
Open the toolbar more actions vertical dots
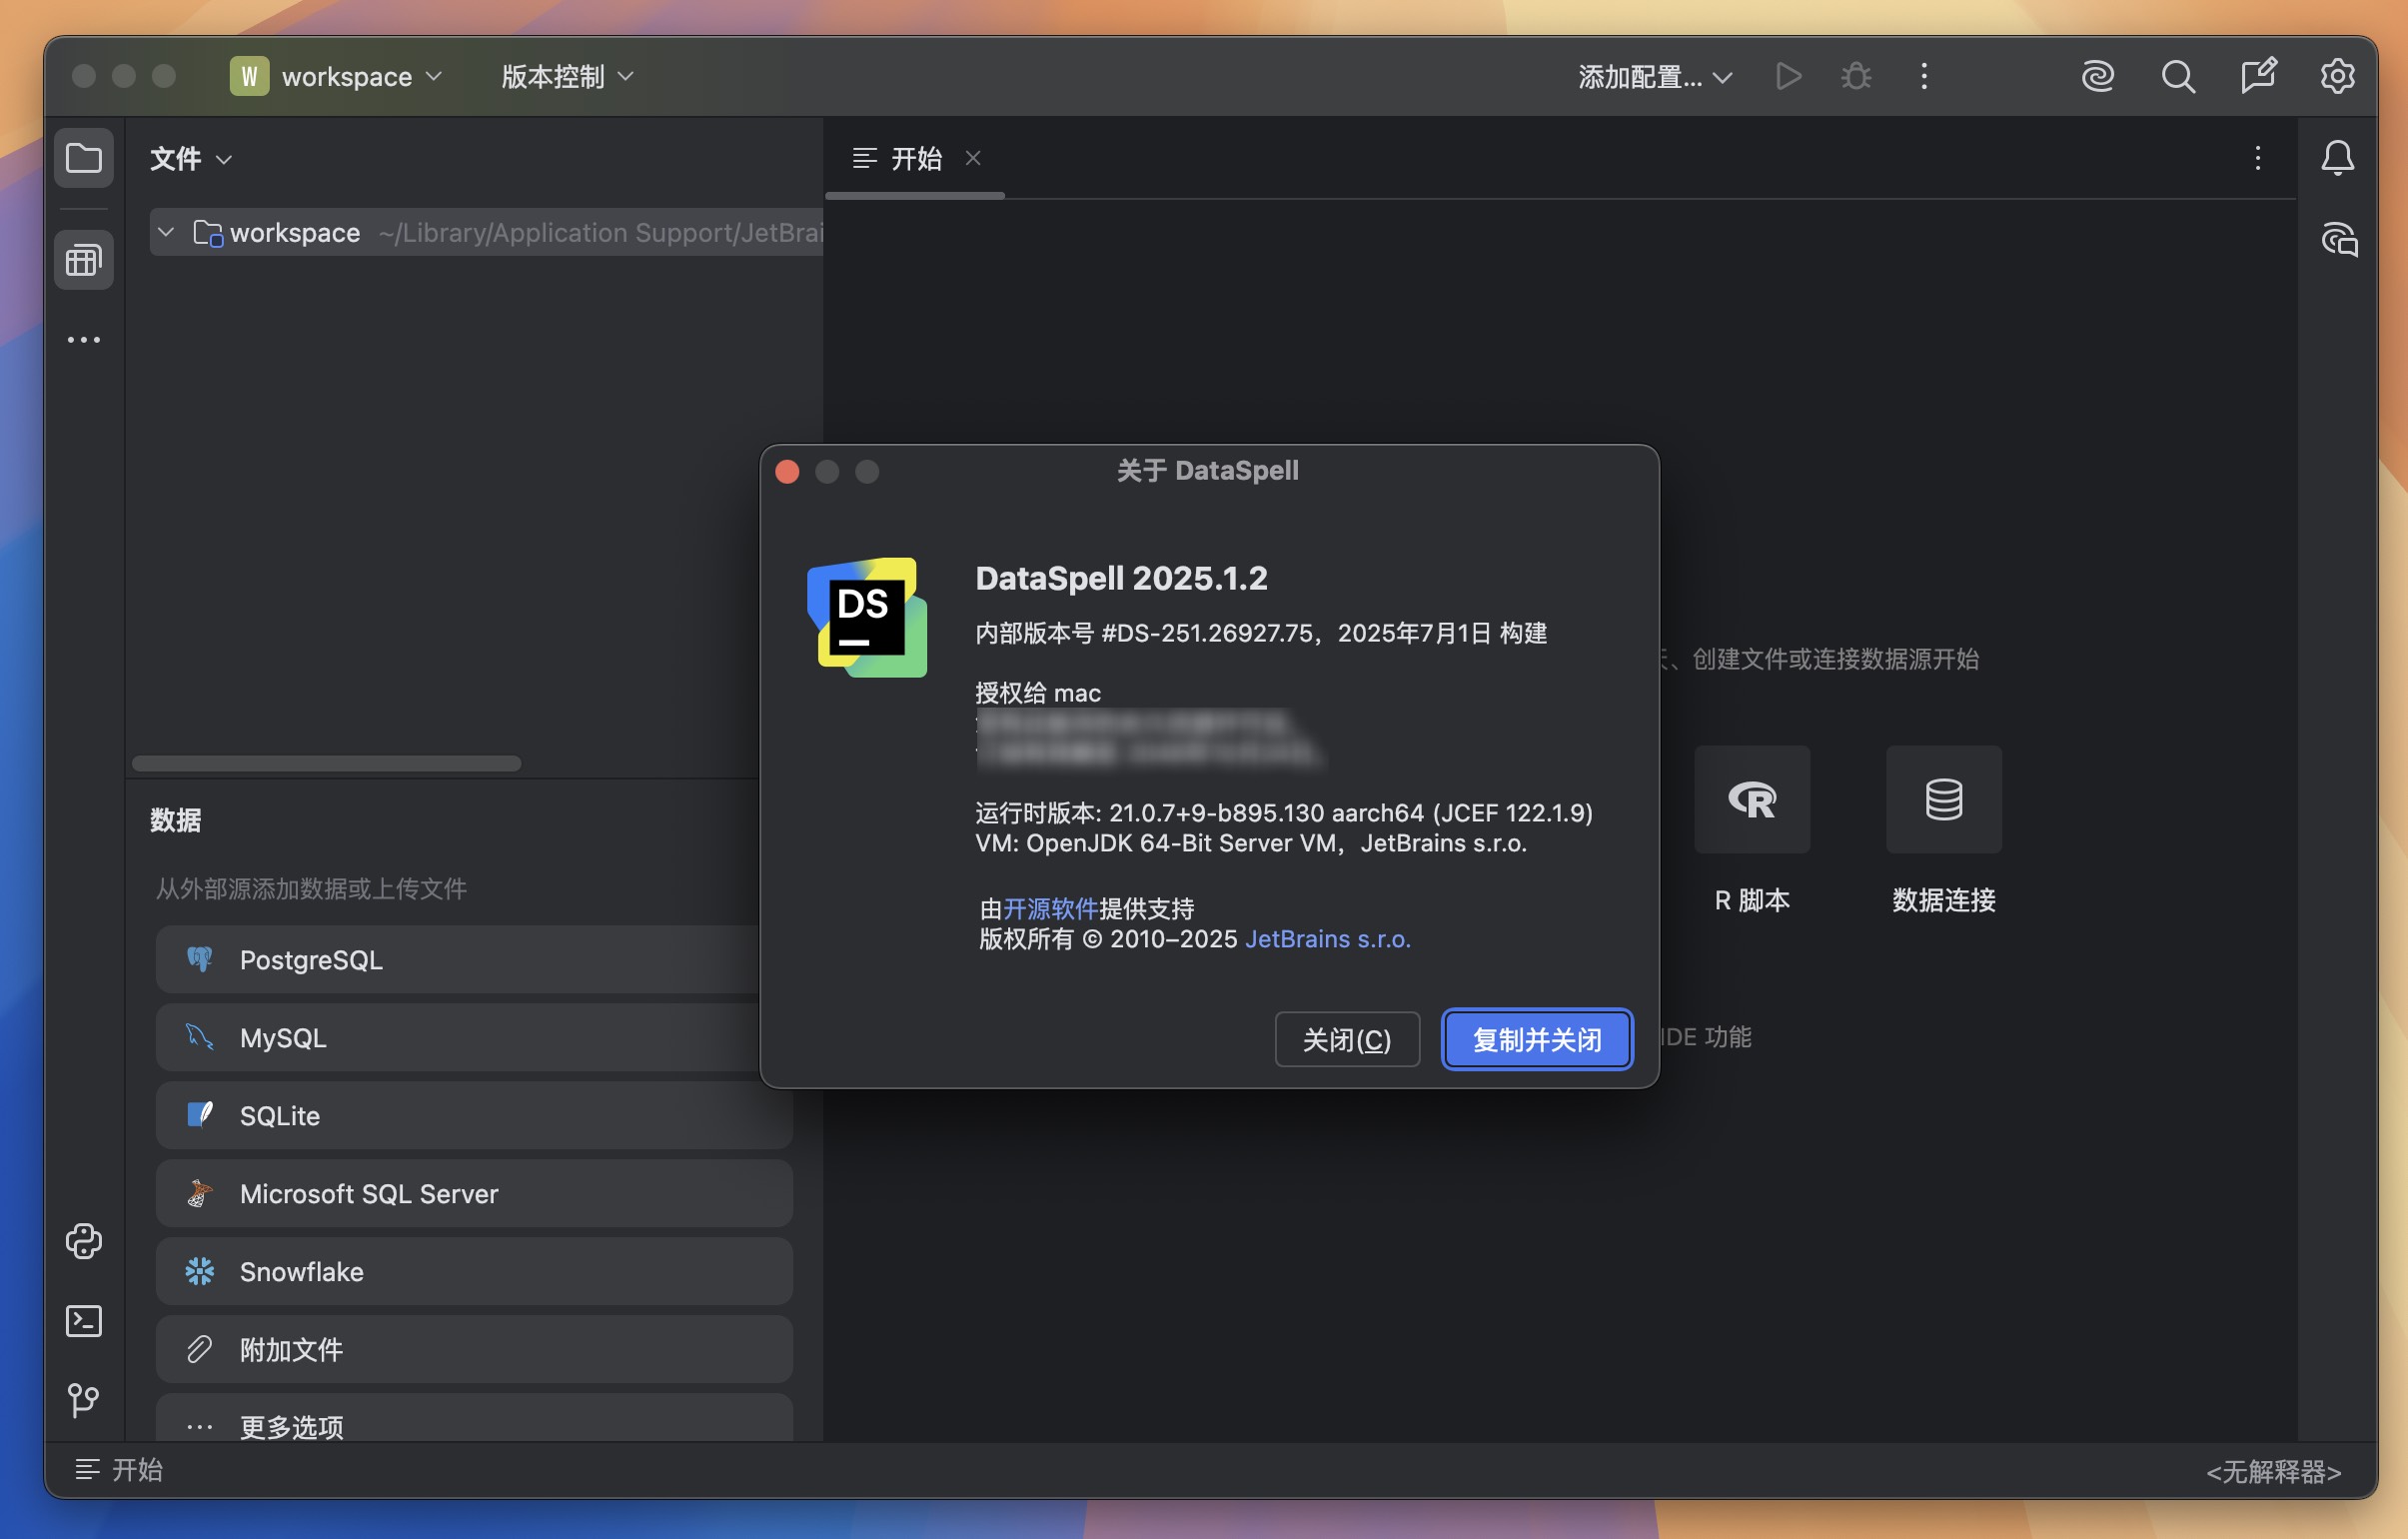[x=1924, y=76]
